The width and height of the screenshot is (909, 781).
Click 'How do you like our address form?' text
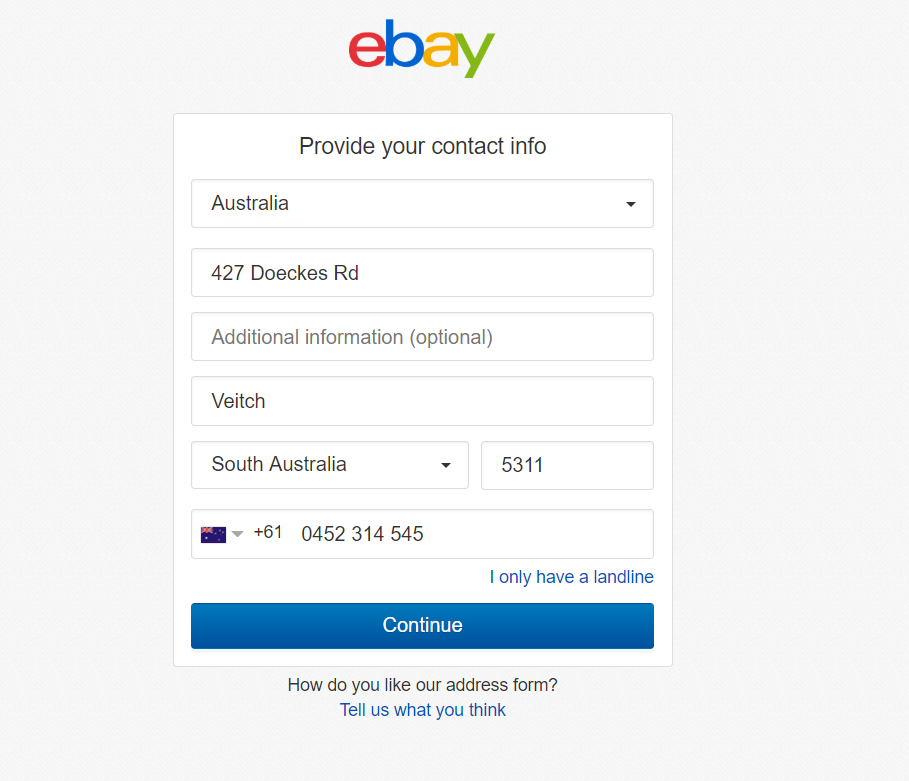pos(422,685)
